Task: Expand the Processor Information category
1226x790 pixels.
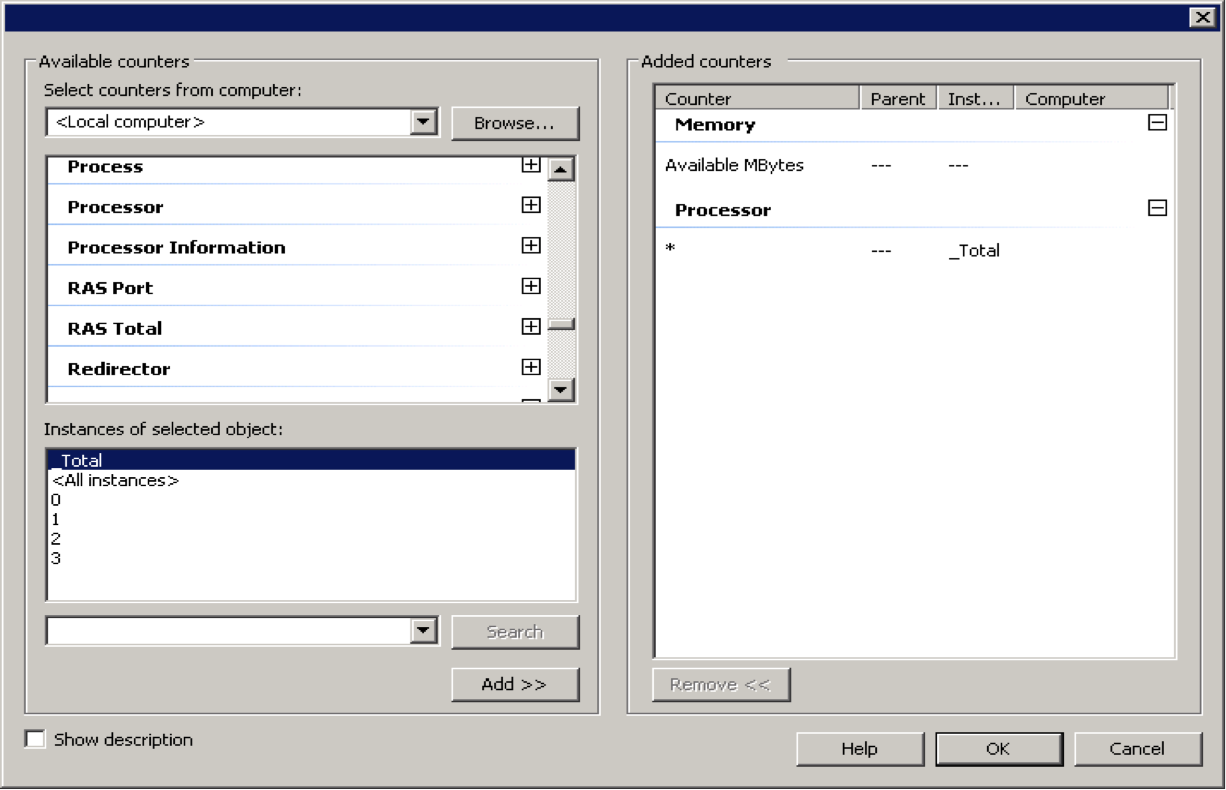Action: pos(531,245)
